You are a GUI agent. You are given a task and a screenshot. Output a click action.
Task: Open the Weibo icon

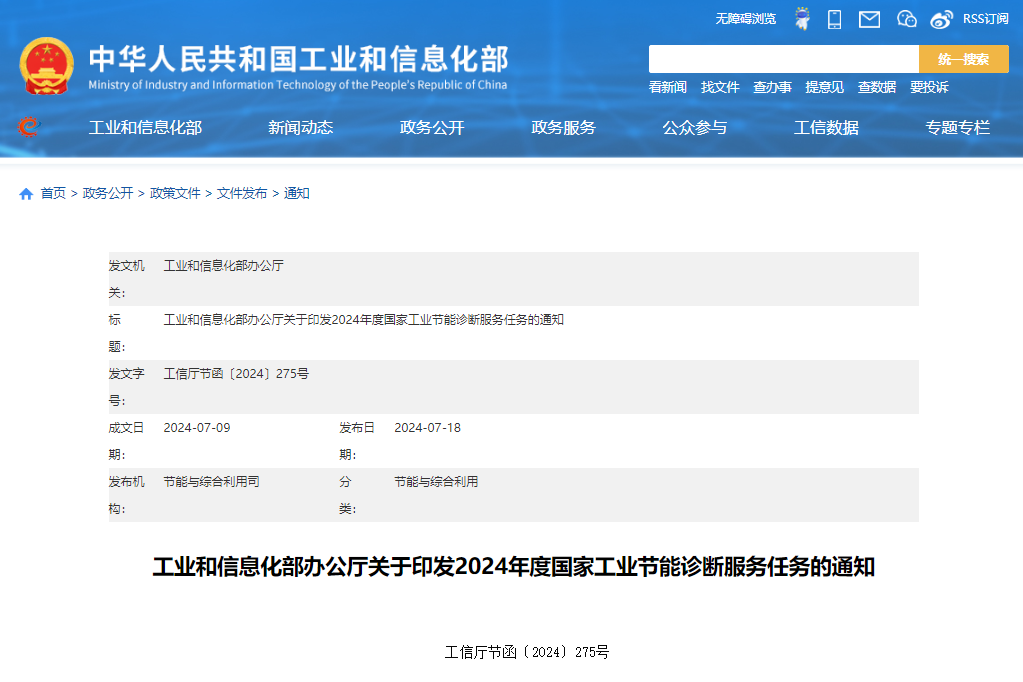[941, 20]
